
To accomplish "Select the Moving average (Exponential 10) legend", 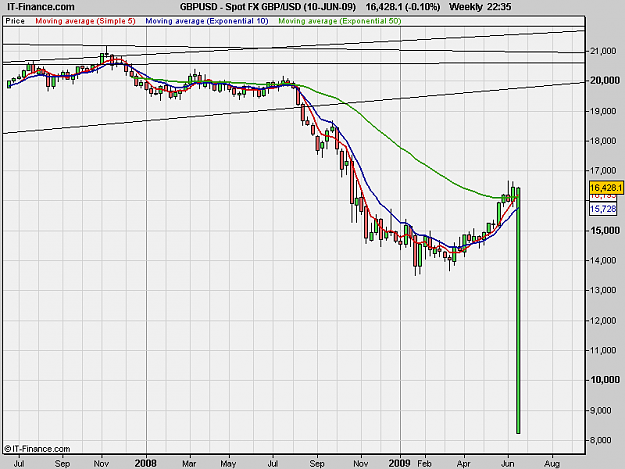I will pos(207,21).
